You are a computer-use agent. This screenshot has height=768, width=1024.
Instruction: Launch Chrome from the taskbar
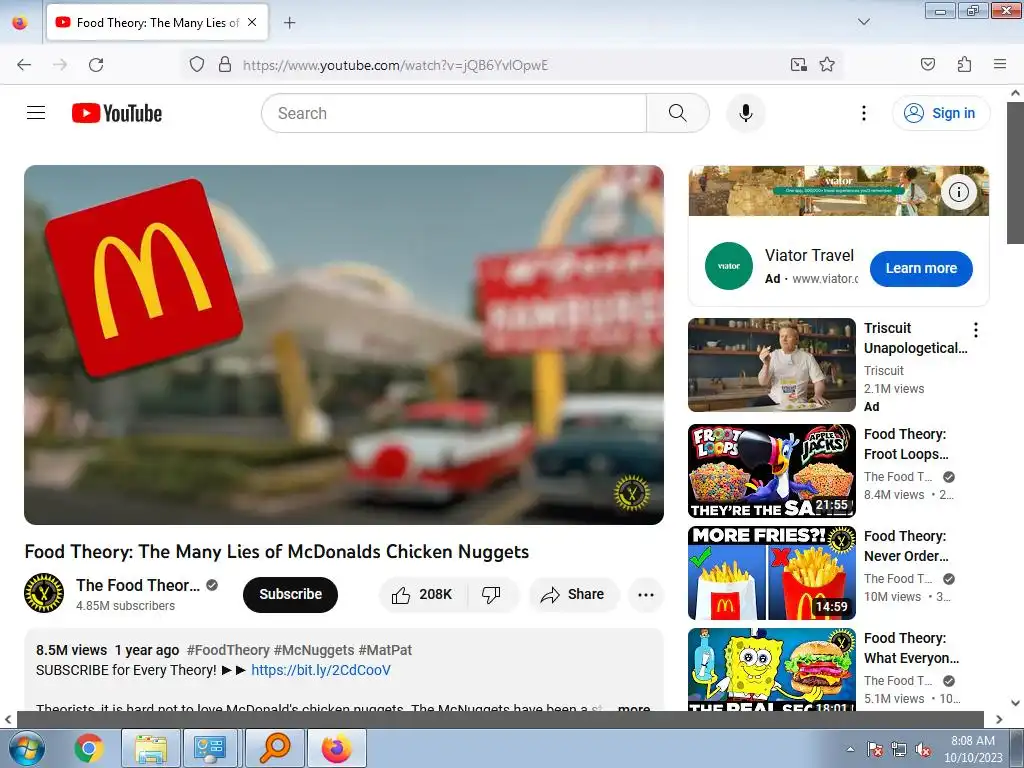(89, 748)
